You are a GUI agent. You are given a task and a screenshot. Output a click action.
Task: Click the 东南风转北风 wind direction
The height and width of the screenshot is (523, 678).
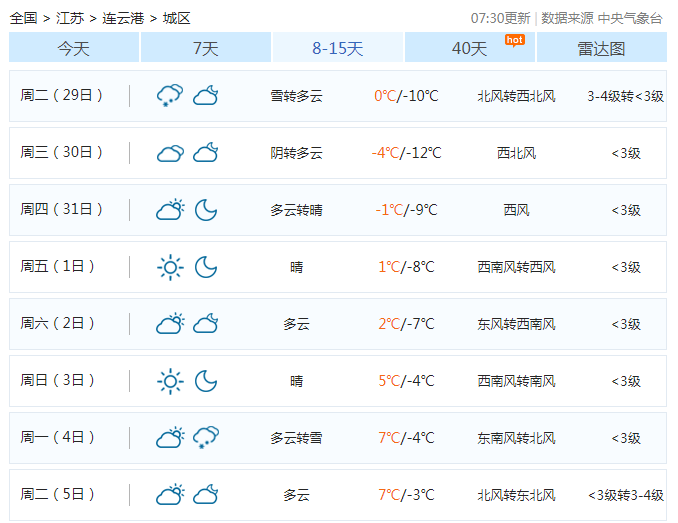[516, 438]
